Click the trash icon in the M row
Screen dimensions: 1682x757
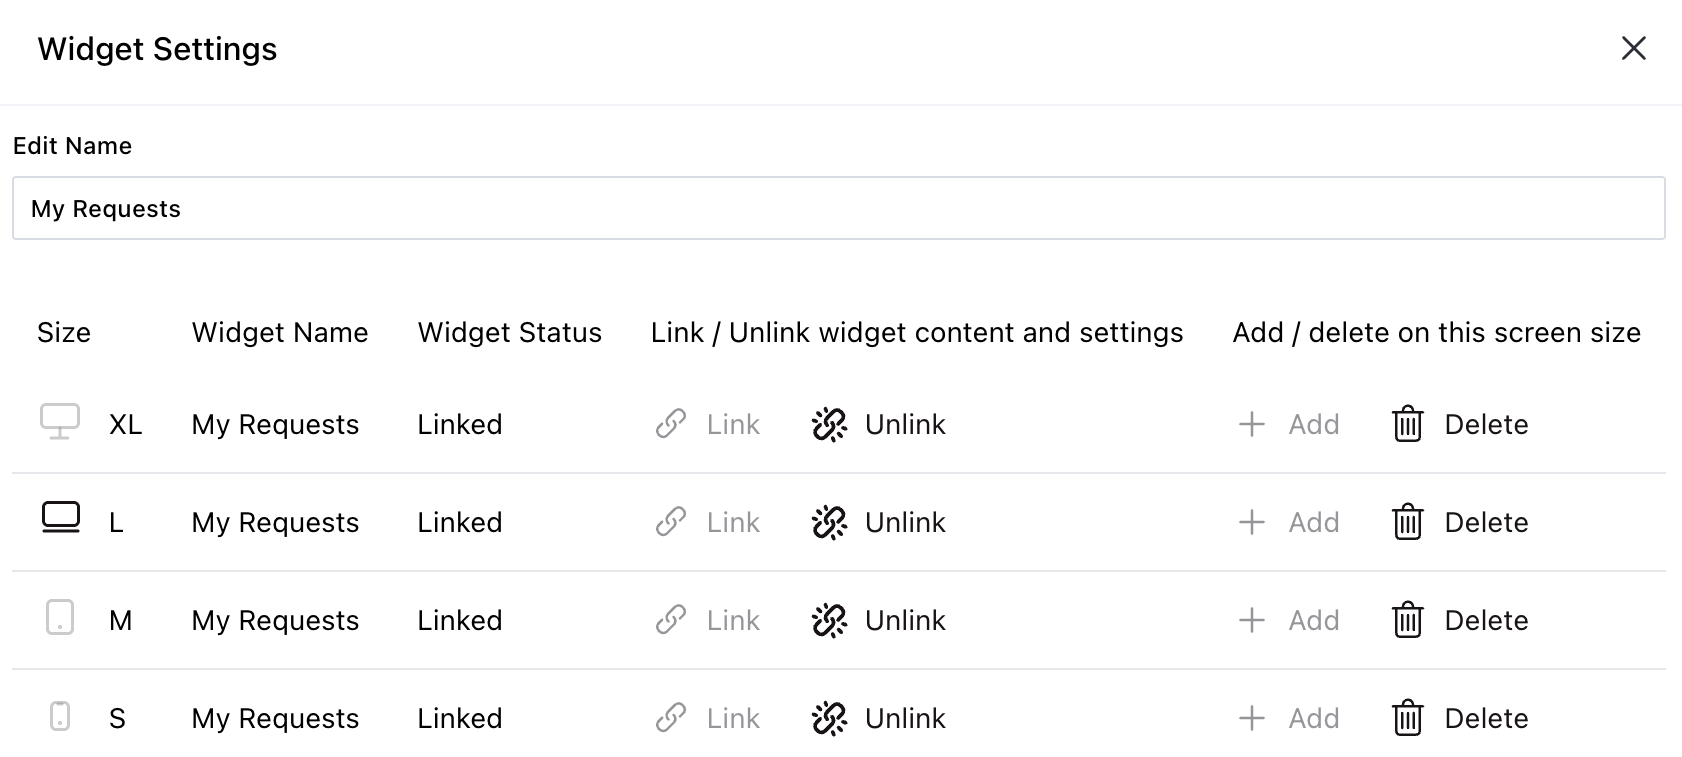tap(1406, 620)
